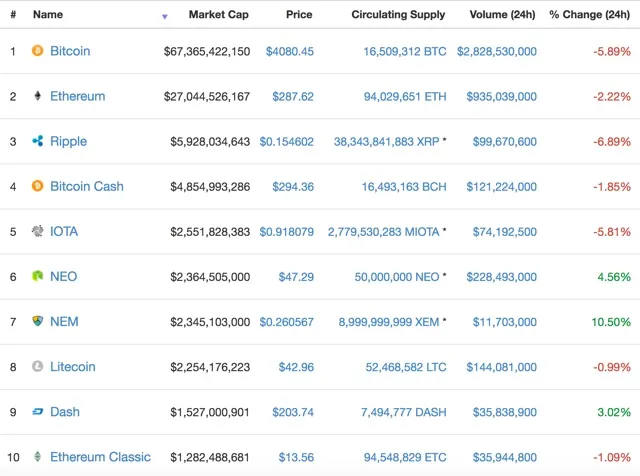The height and width of the screenshot is (476, 640).
Task: Click the NEO green logo icon
Action: pyautogui.click(x=38, y=276)
